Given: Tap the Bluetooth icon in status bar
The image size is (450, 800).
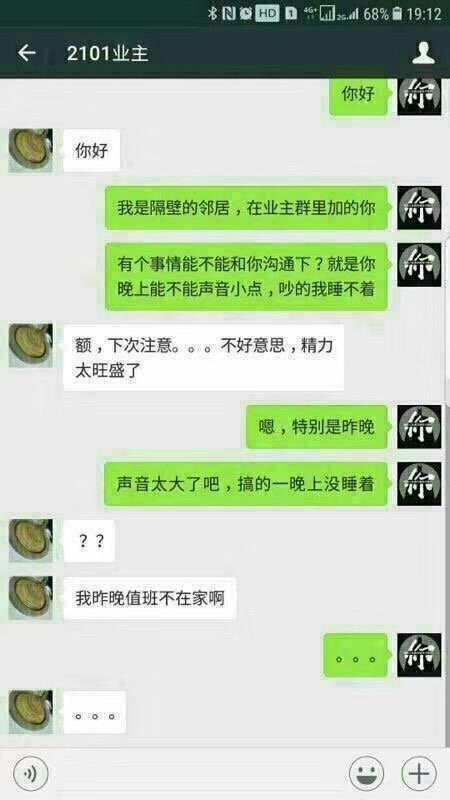Looking at the screenshot, I should [213, 14].
